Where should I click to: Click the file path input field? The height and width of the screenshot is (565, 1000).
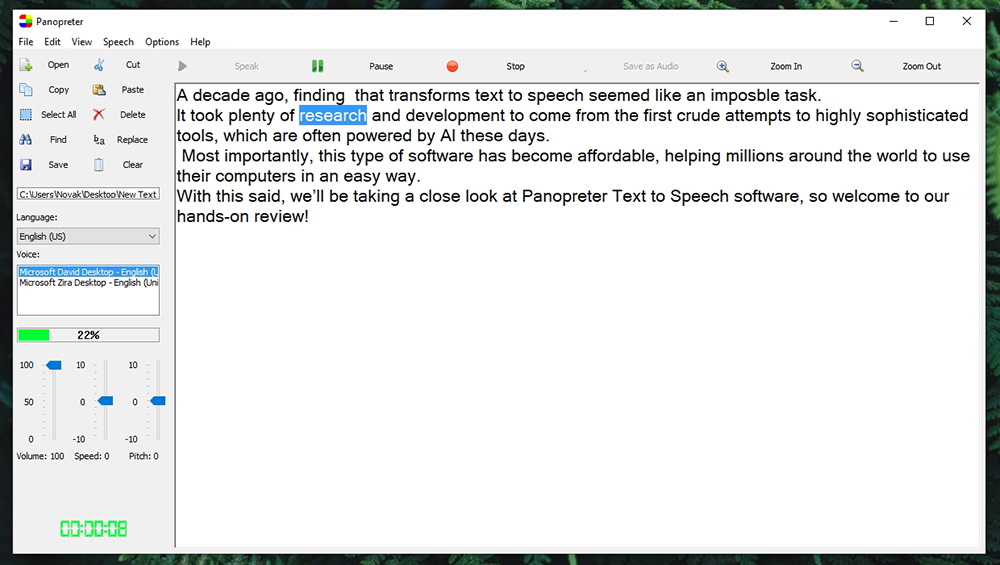(x=88, y=194)
